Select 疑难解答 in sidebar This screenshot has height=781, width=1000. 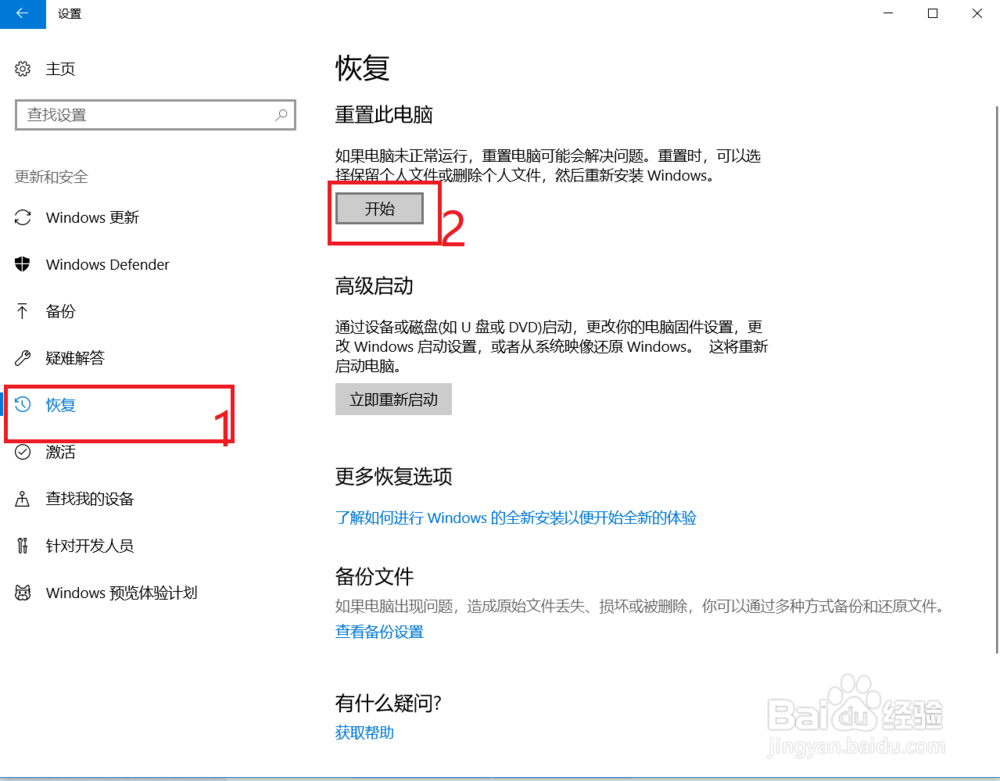coord(75,358)
